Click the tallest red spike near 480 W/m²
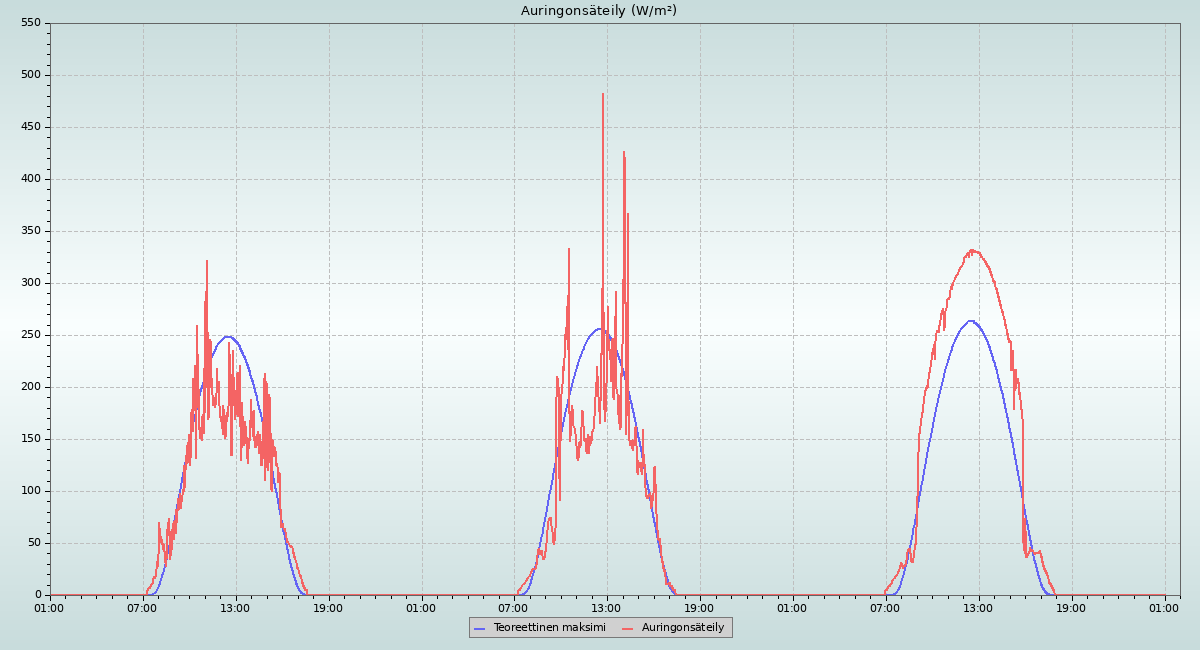Screen dimensions: 1200x650 (603, 96)
